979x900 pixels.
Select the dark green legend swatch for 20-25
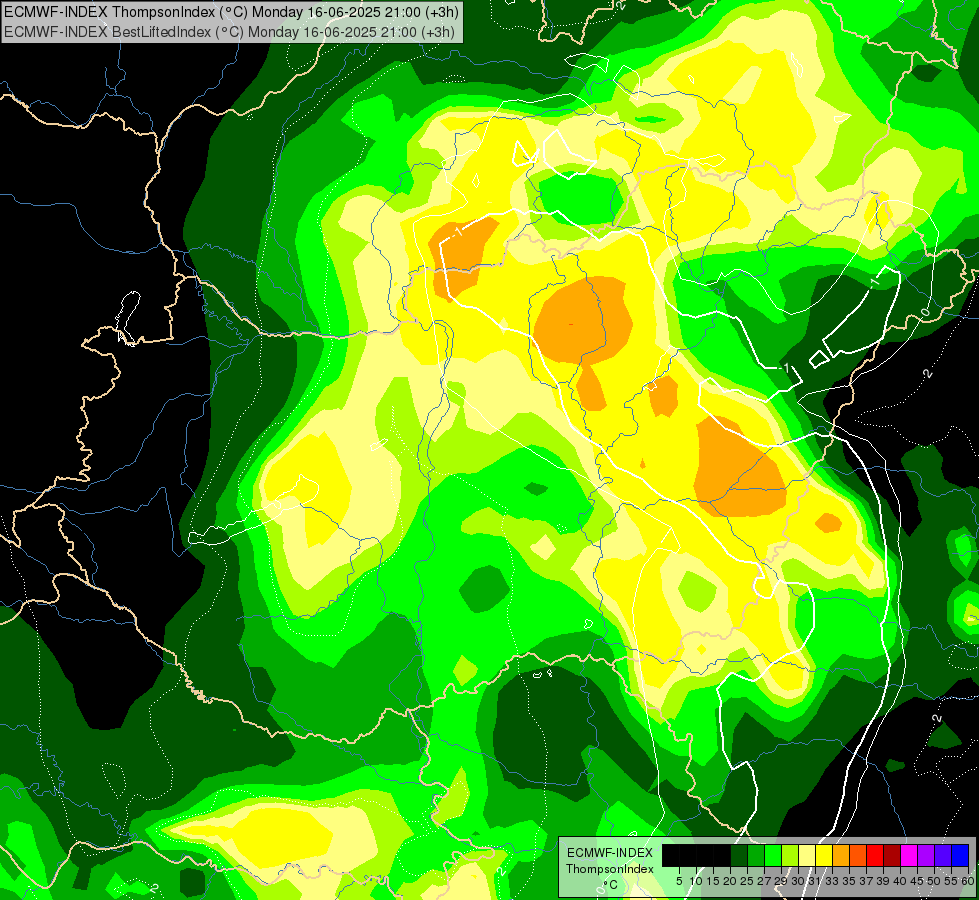coord(739,855)
